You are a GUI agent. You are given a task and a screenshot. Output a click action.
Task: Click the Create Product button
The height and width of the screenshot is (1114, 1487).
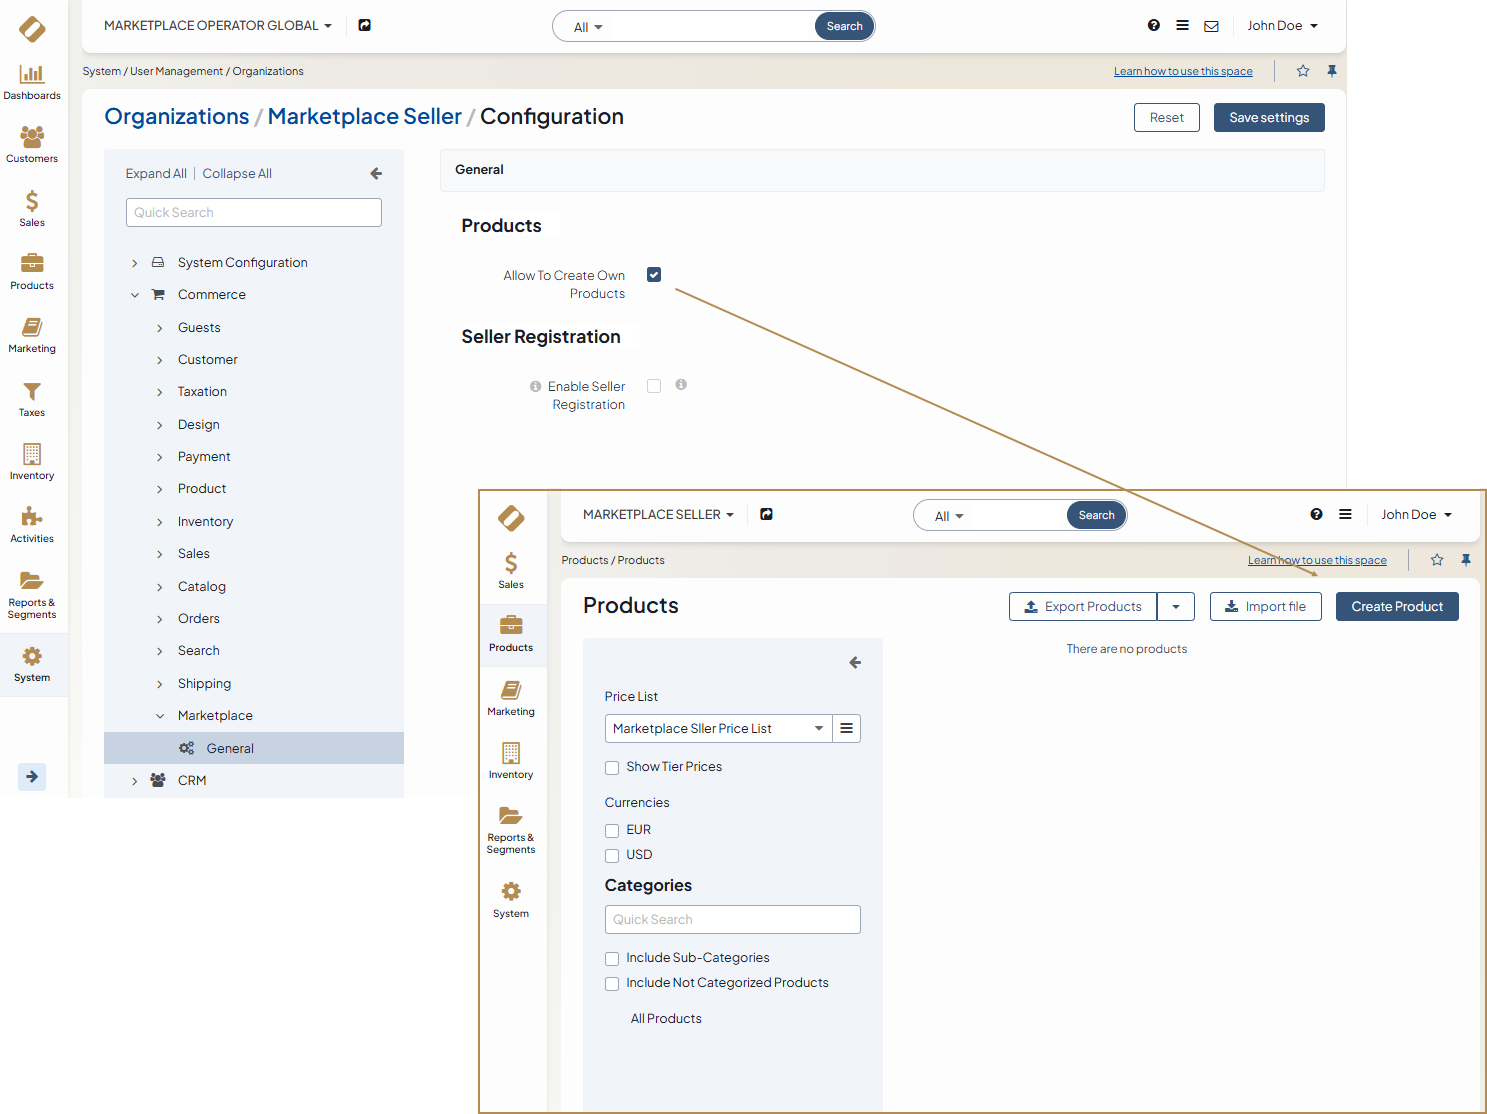(1396, 607)
